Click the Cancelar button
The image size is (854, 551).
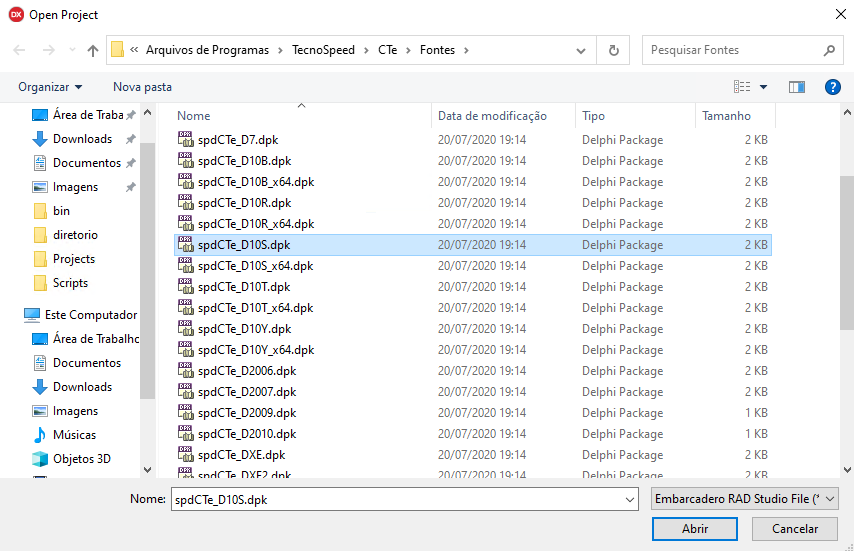point(795,529)
